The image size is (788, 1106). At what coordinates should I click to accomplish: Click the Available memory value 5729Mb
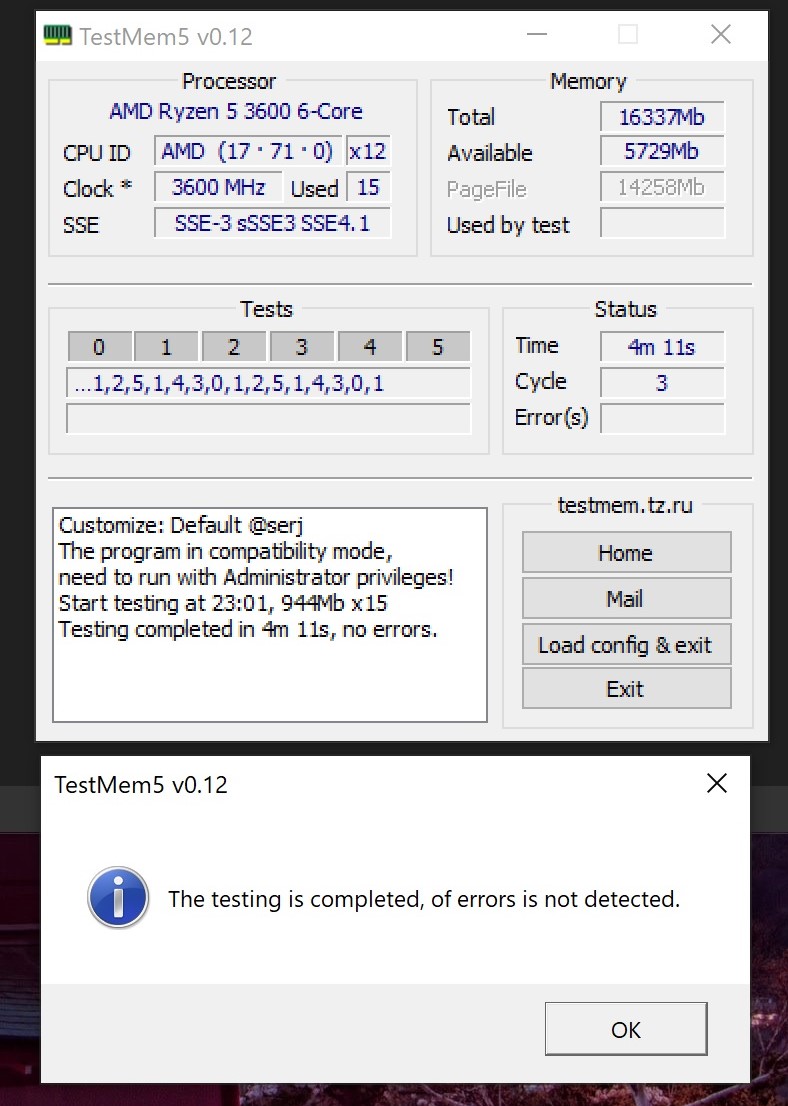coord(662,151)
